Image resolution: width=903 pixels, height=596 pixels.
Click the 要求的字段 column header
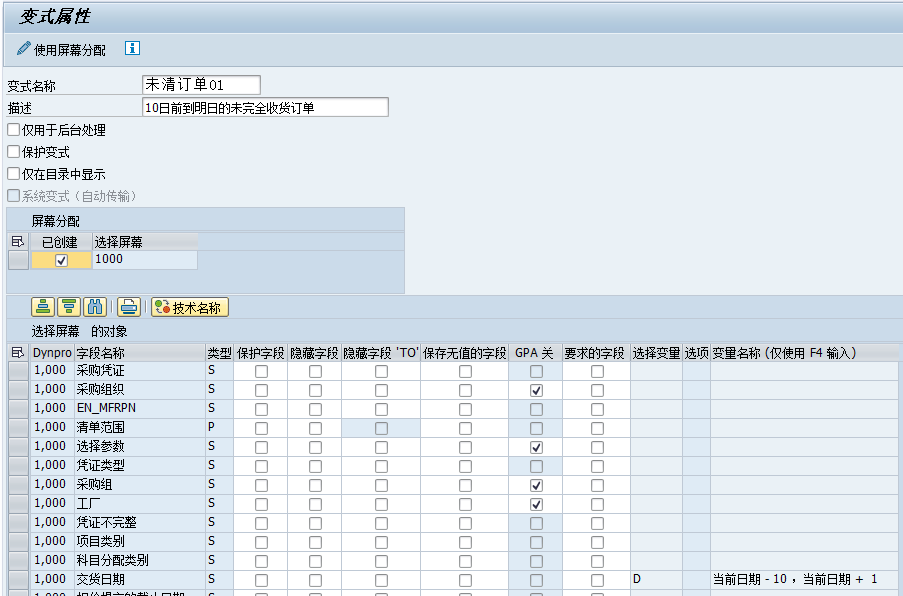(595, 352)
